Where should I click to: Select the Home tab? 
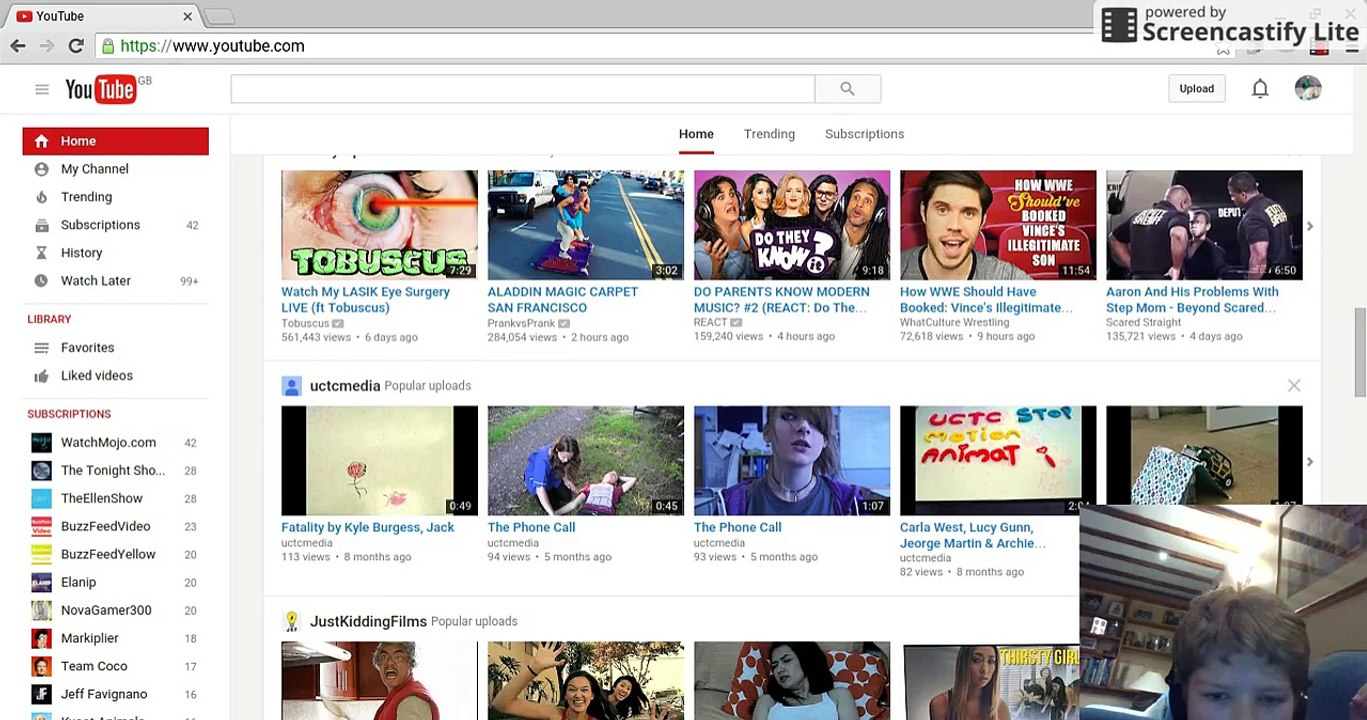[x=696, y=134]
